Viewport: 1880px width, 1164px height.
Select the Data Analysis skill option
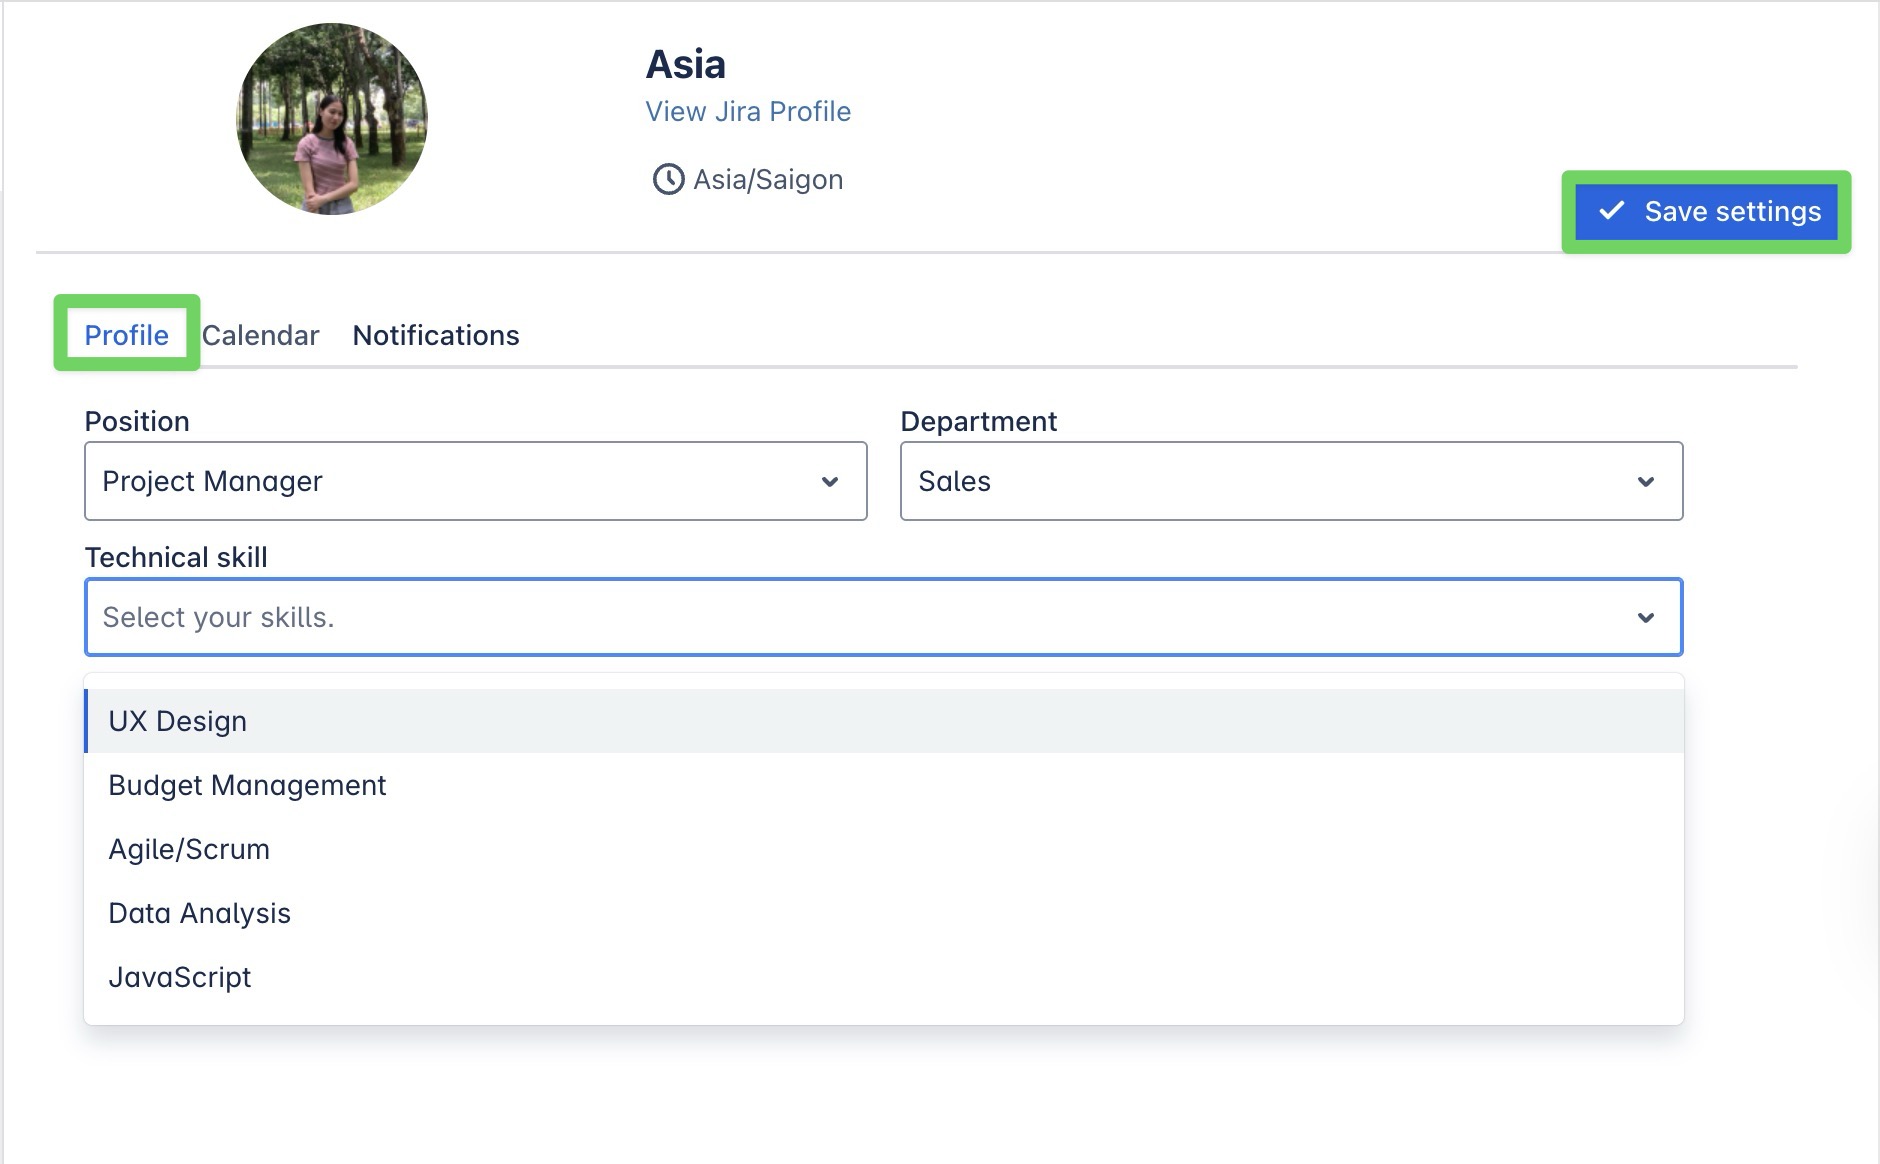point(199,913)
